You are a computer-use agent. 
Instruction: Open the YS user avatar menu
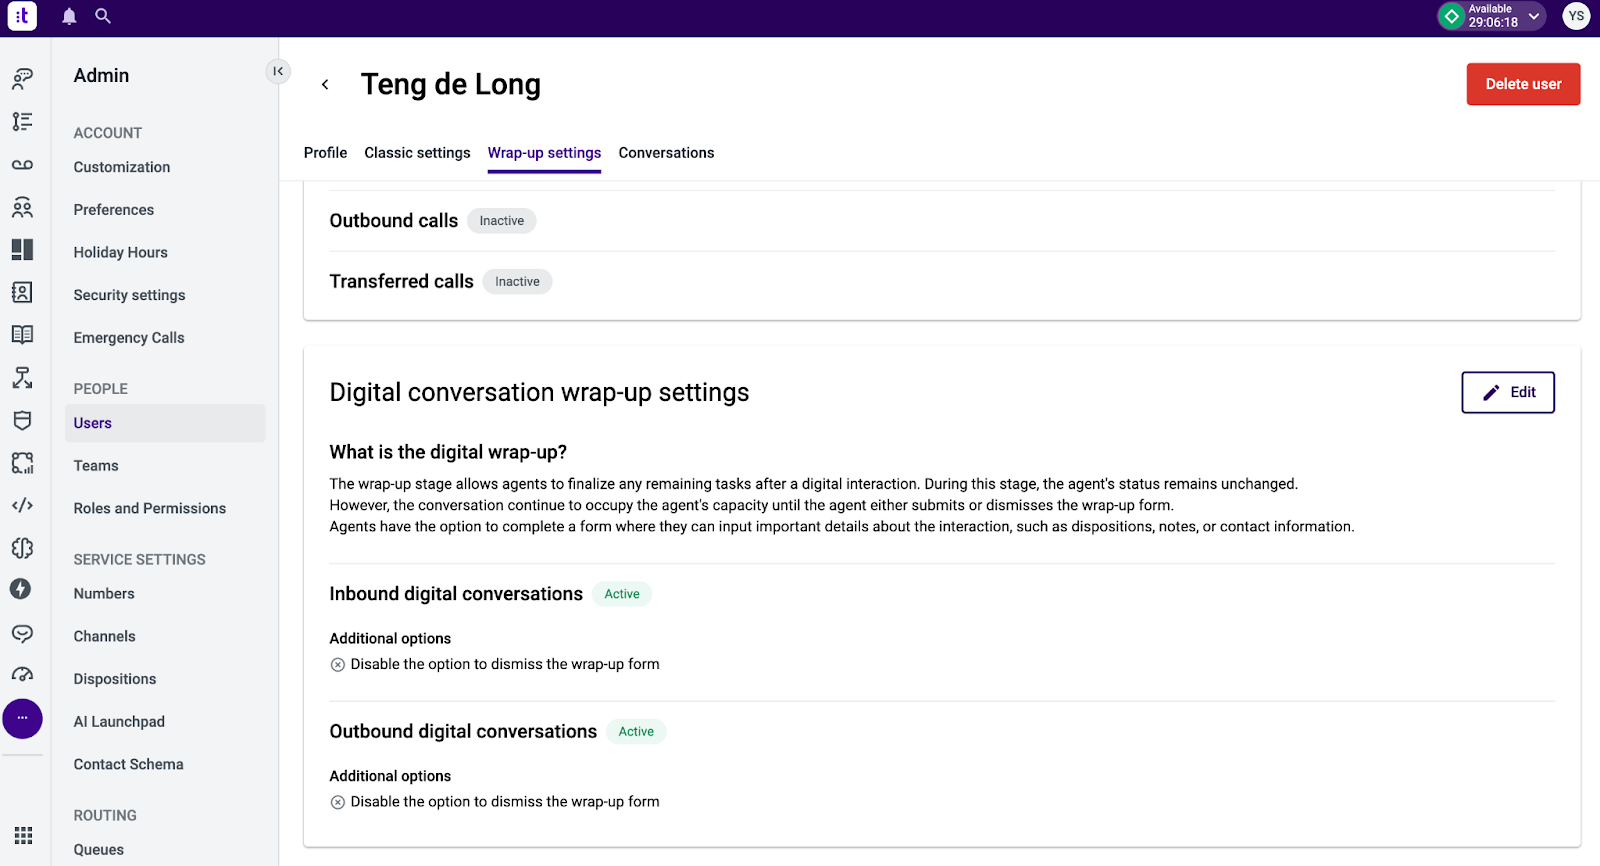click(x=1576, y=16)
